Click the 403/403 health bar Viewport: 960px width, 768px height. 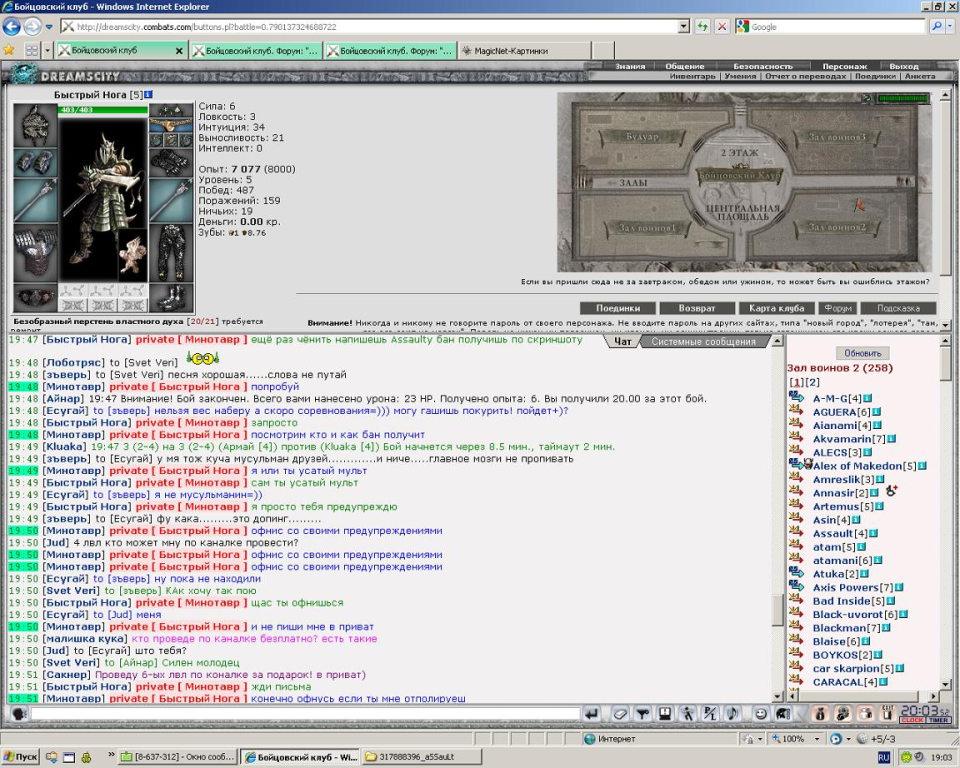click(103, 110)
